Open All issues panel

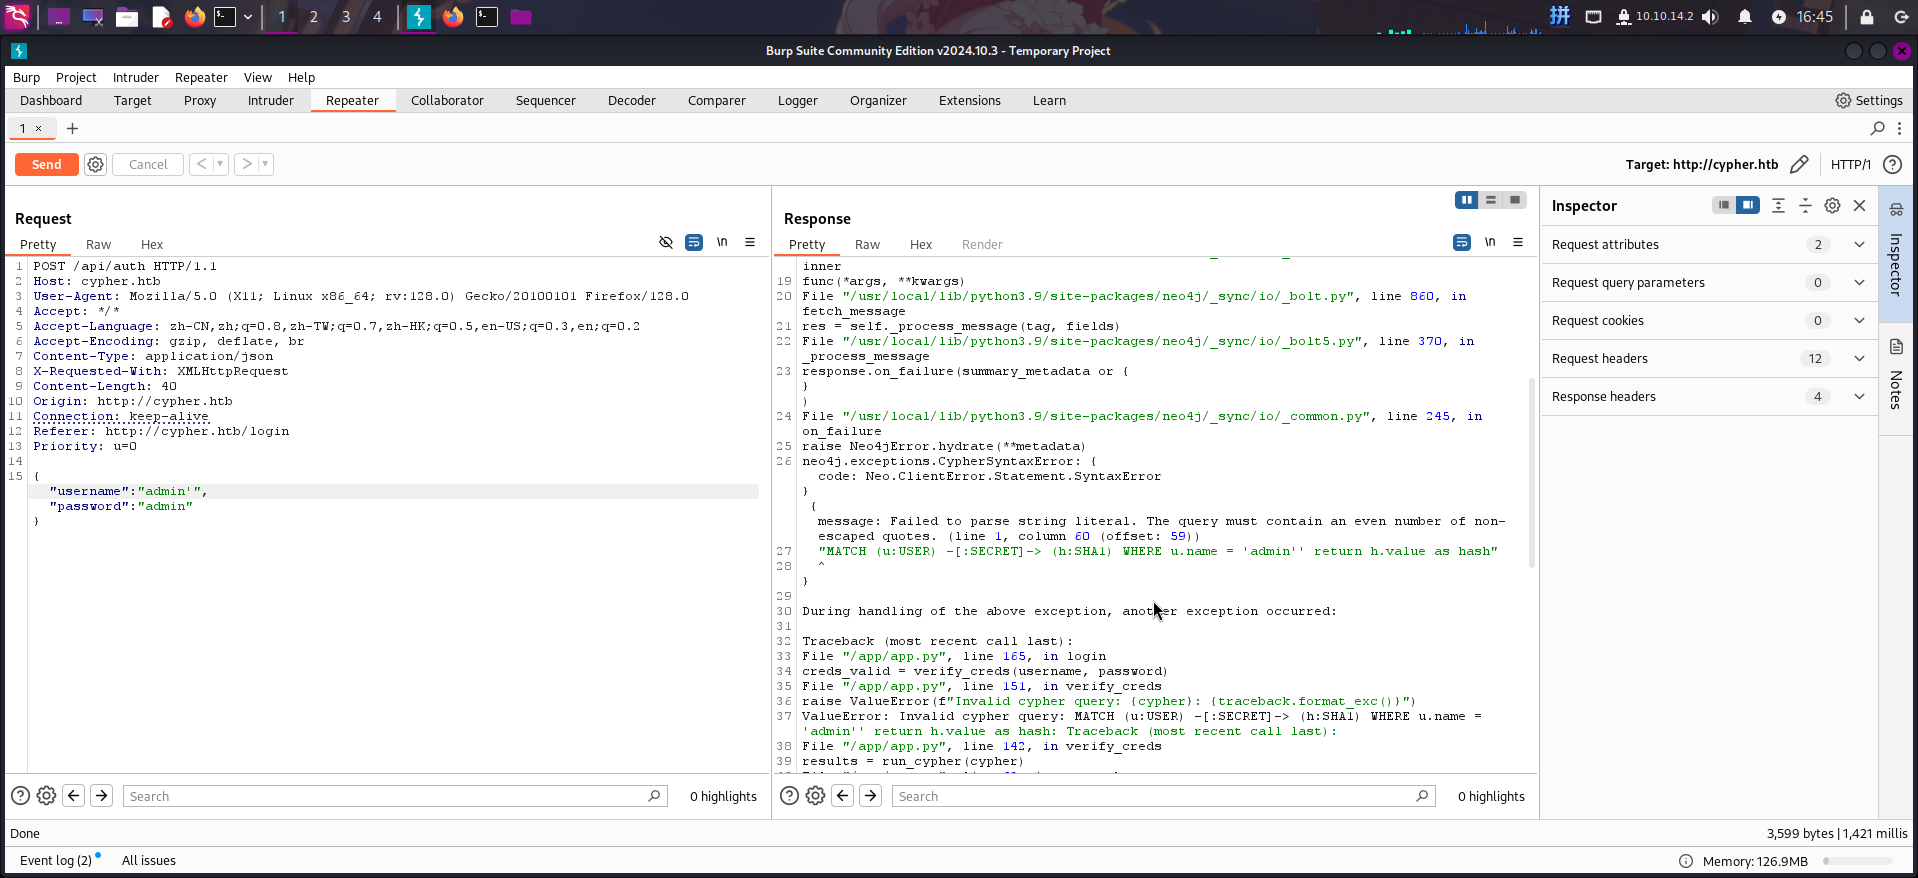149,860
